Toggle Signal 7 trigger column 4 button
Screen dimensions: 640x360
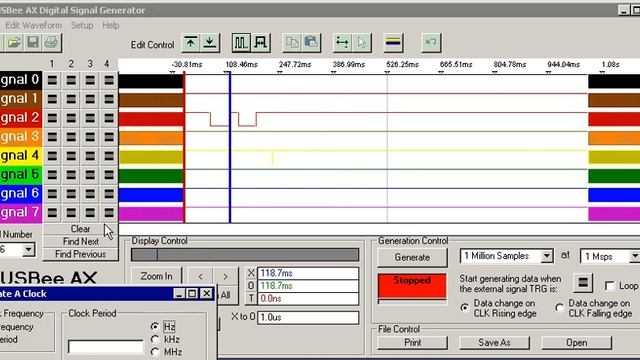coord(109,212)
